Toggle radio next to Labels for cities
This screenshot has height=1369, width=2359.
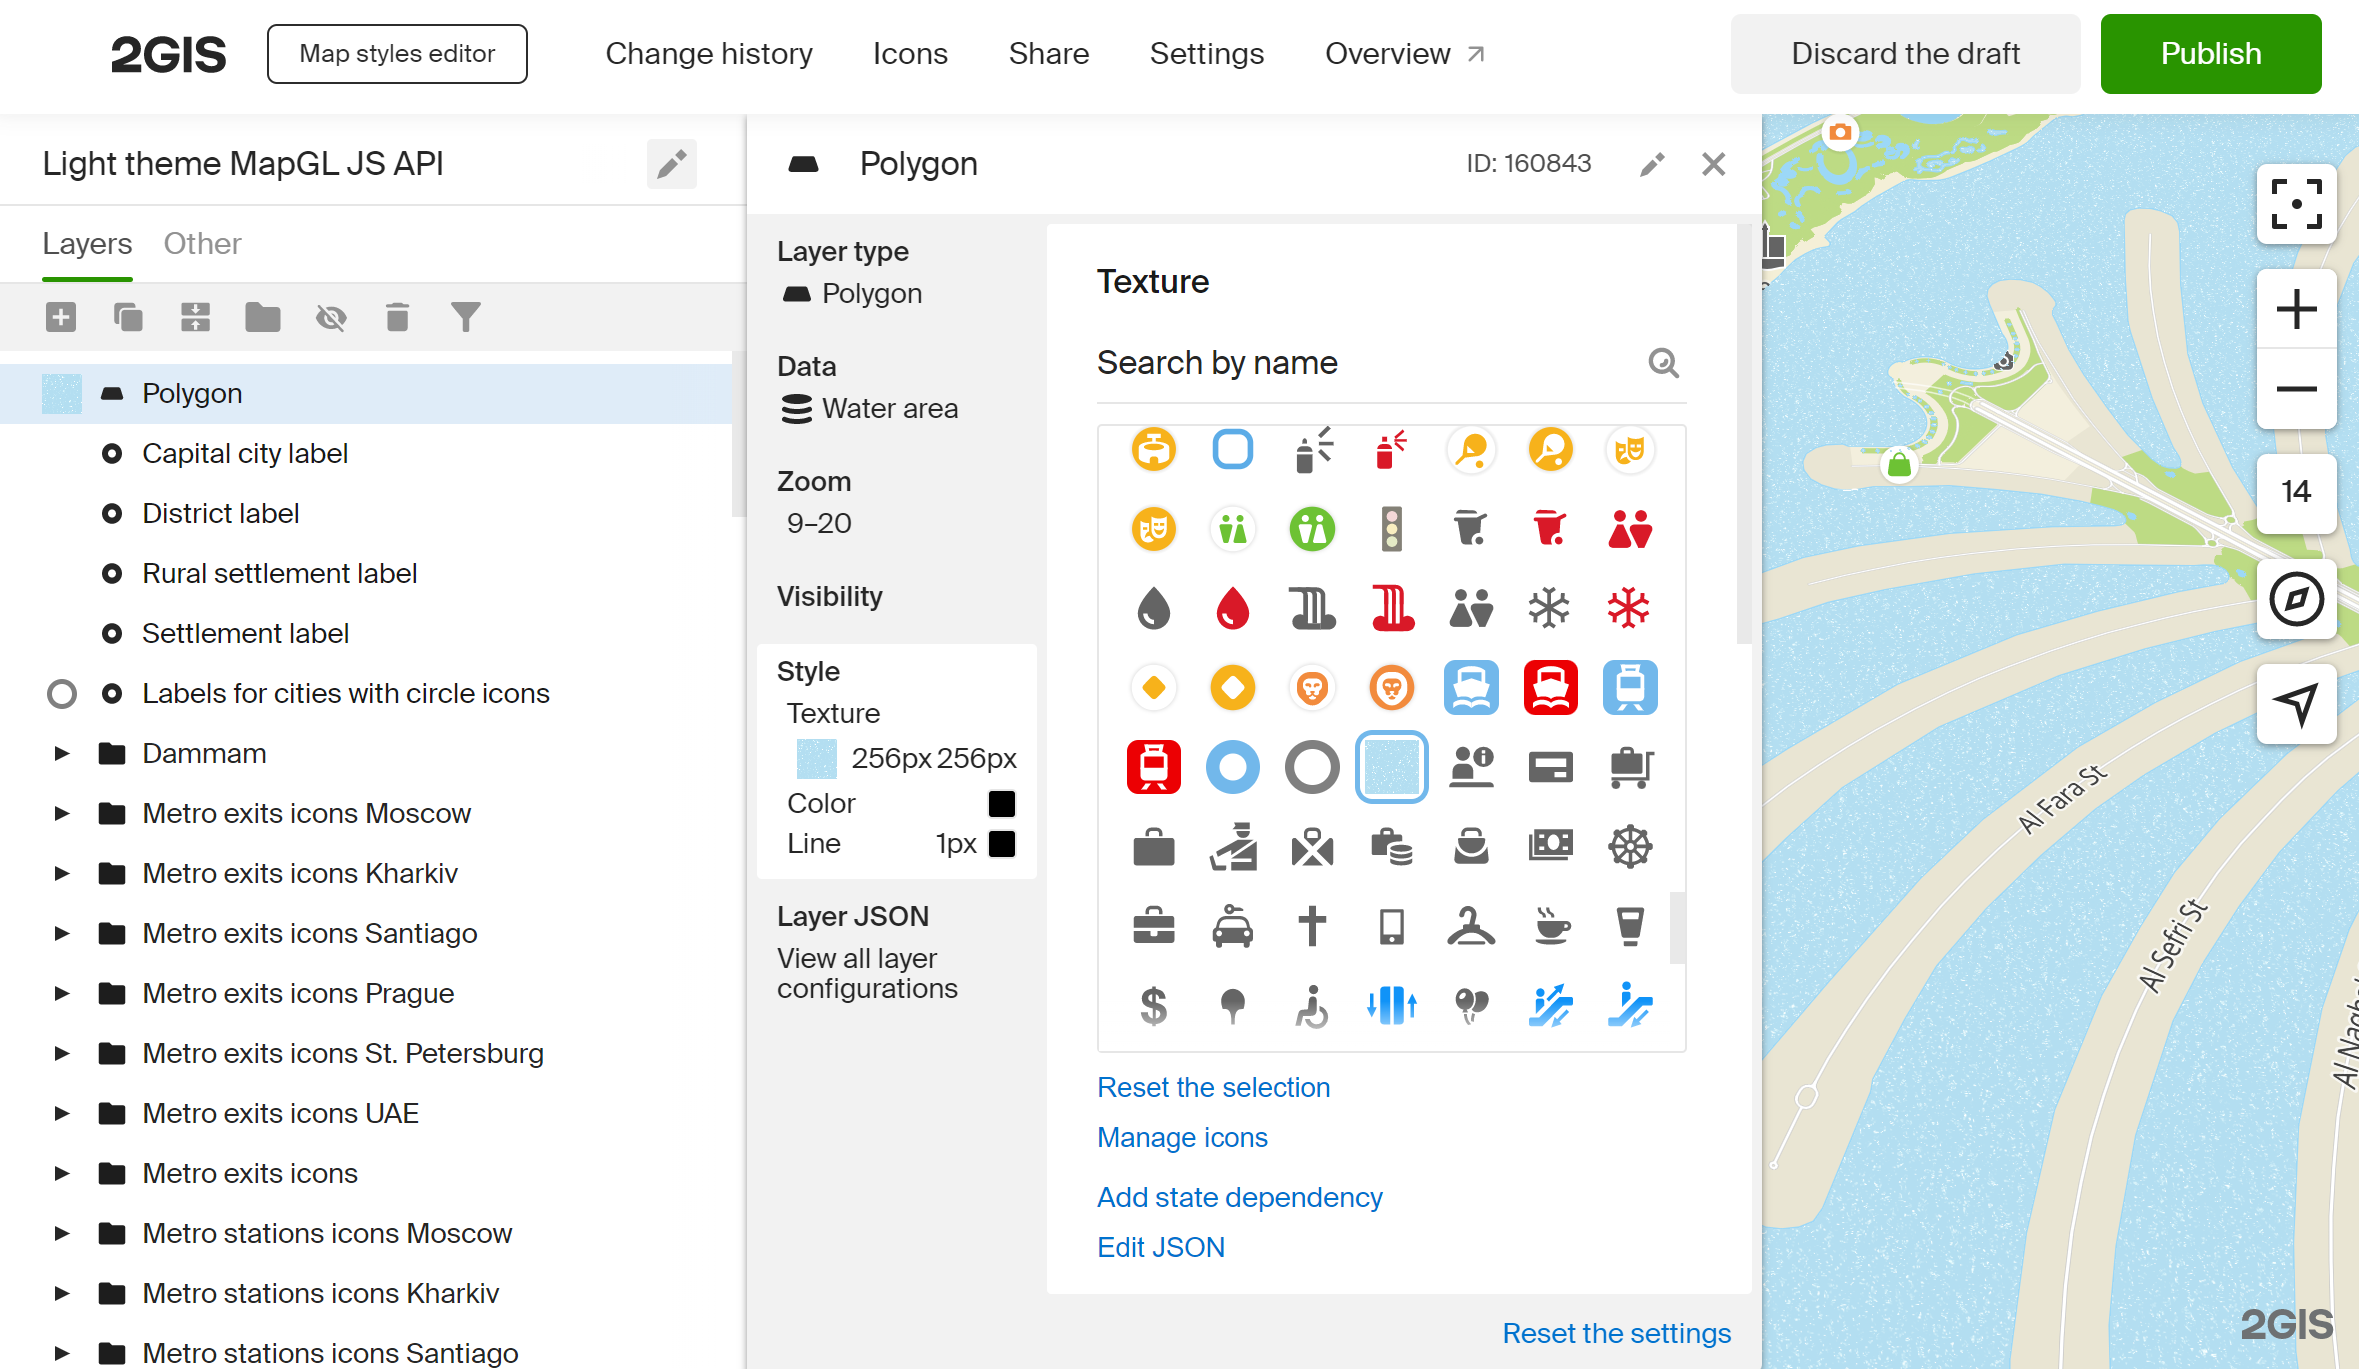[62, 694]
